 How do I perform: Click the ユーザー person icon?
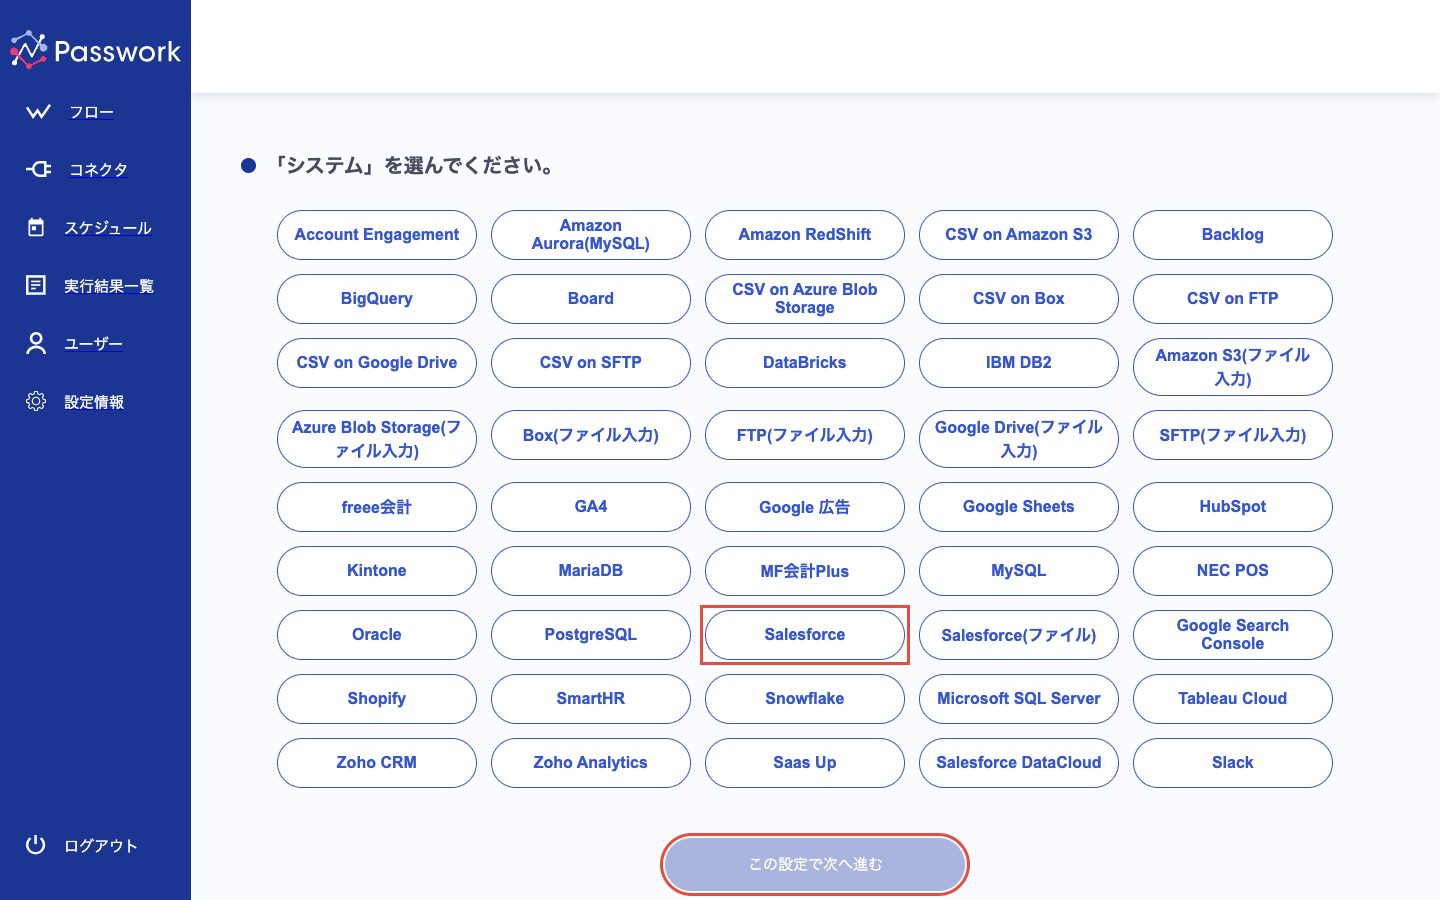[36, 343]
